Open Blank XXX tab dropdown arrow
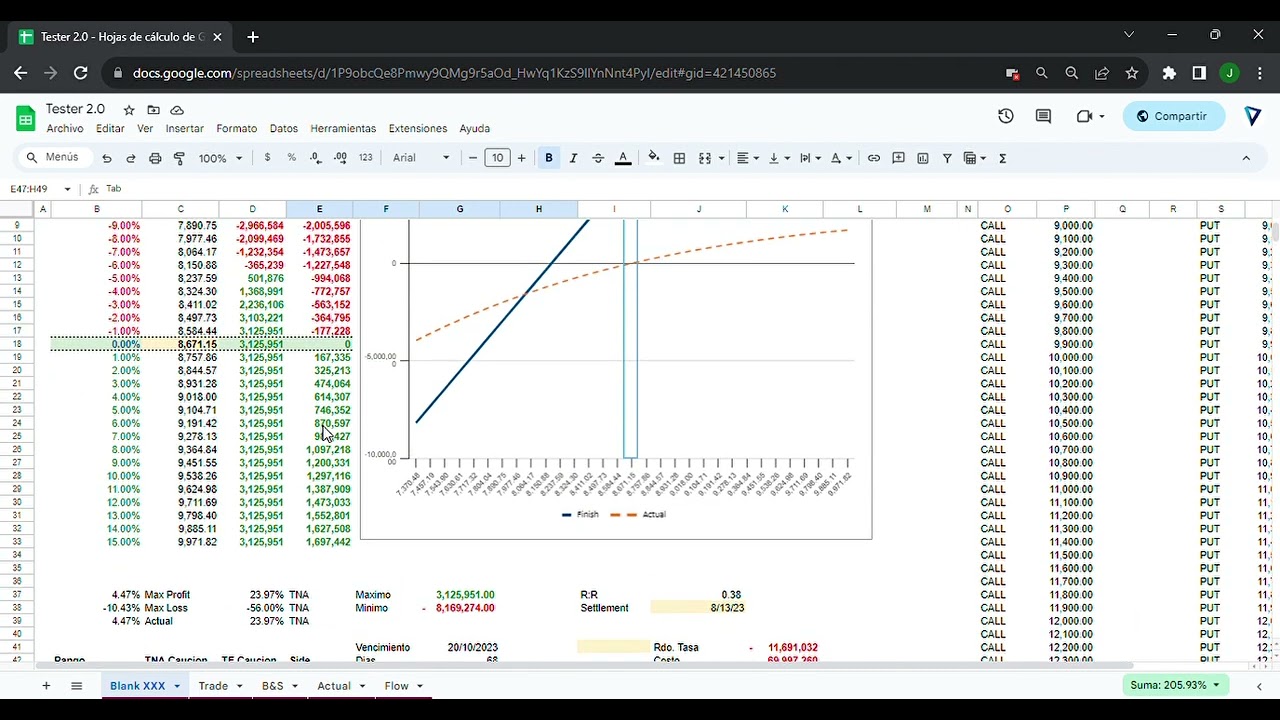Viewport: 1280px width, 720px height. click(x=177, y=686)
